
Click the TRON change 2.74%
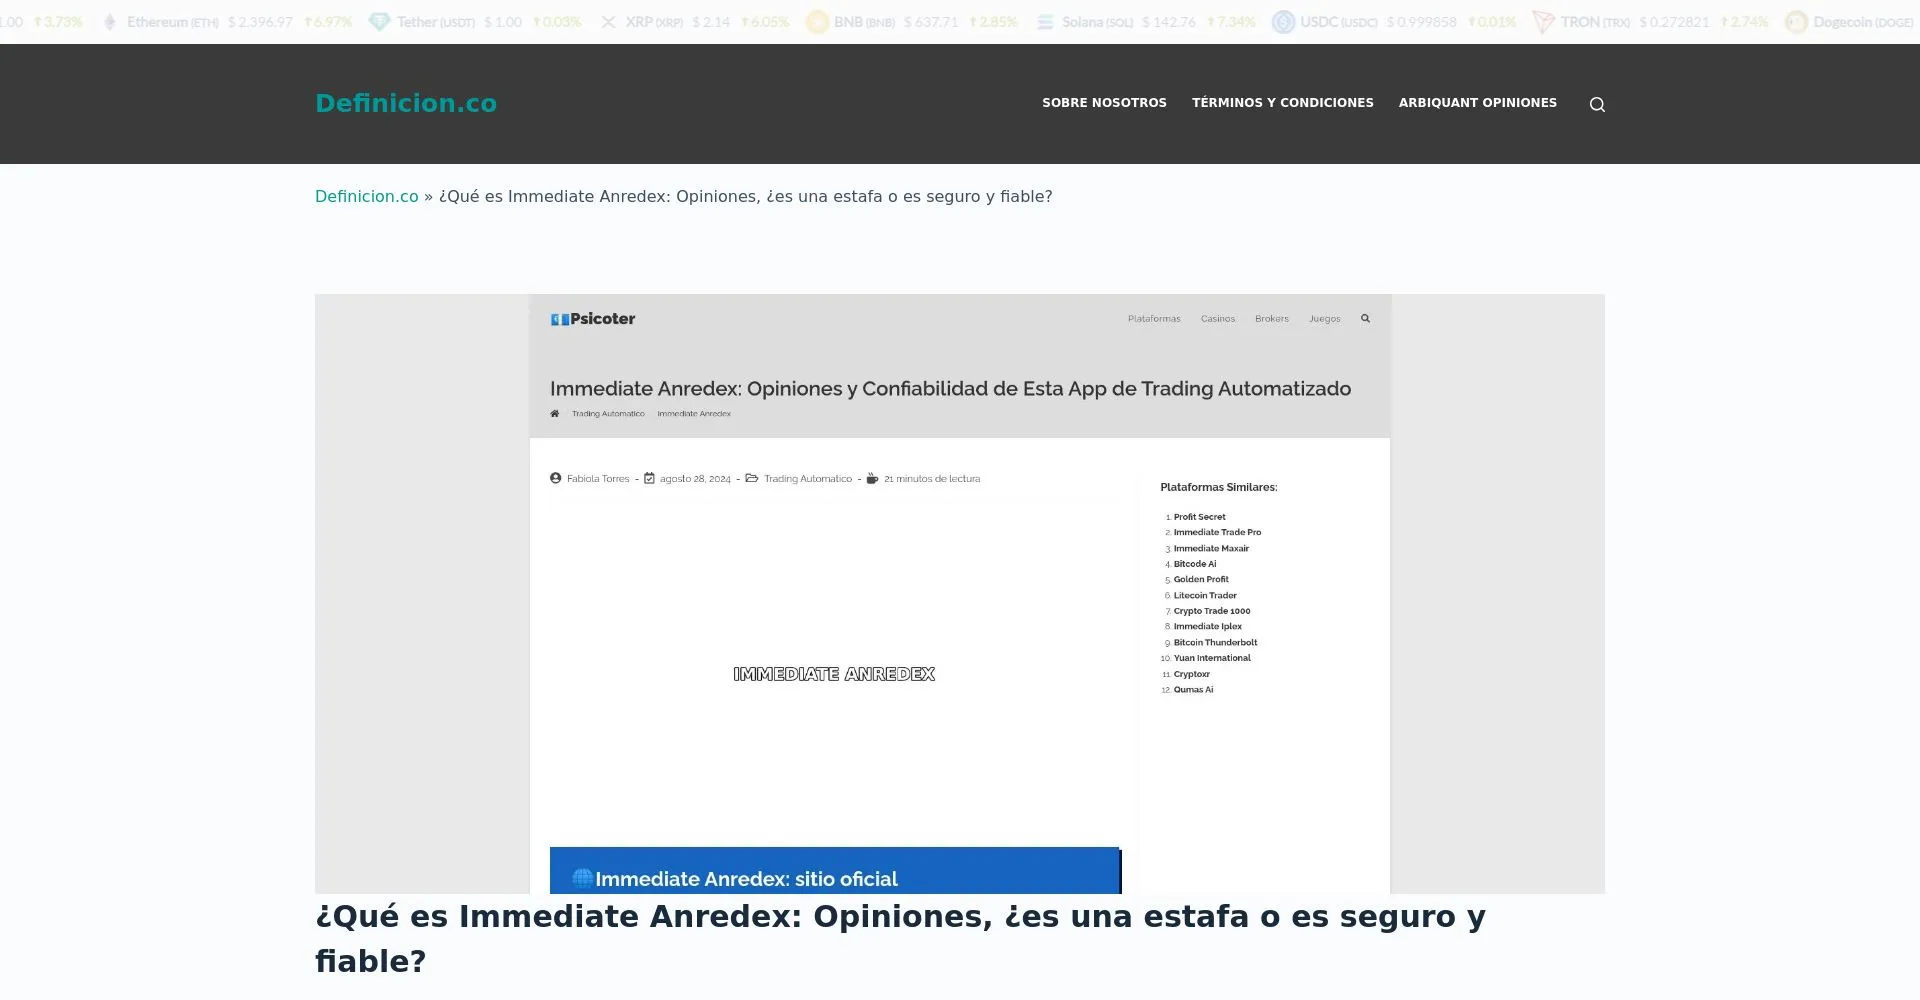[x=1744, y=22]
